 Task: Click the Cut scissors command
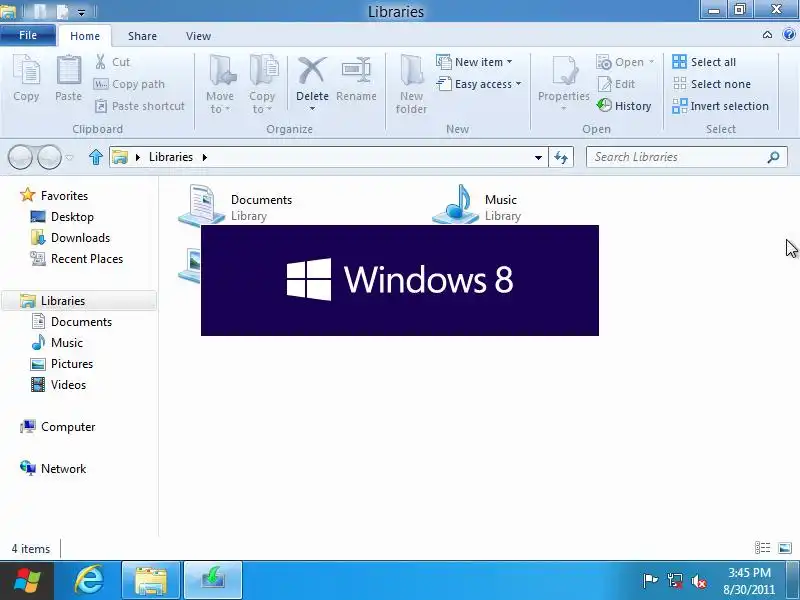(x=112, y=62)
